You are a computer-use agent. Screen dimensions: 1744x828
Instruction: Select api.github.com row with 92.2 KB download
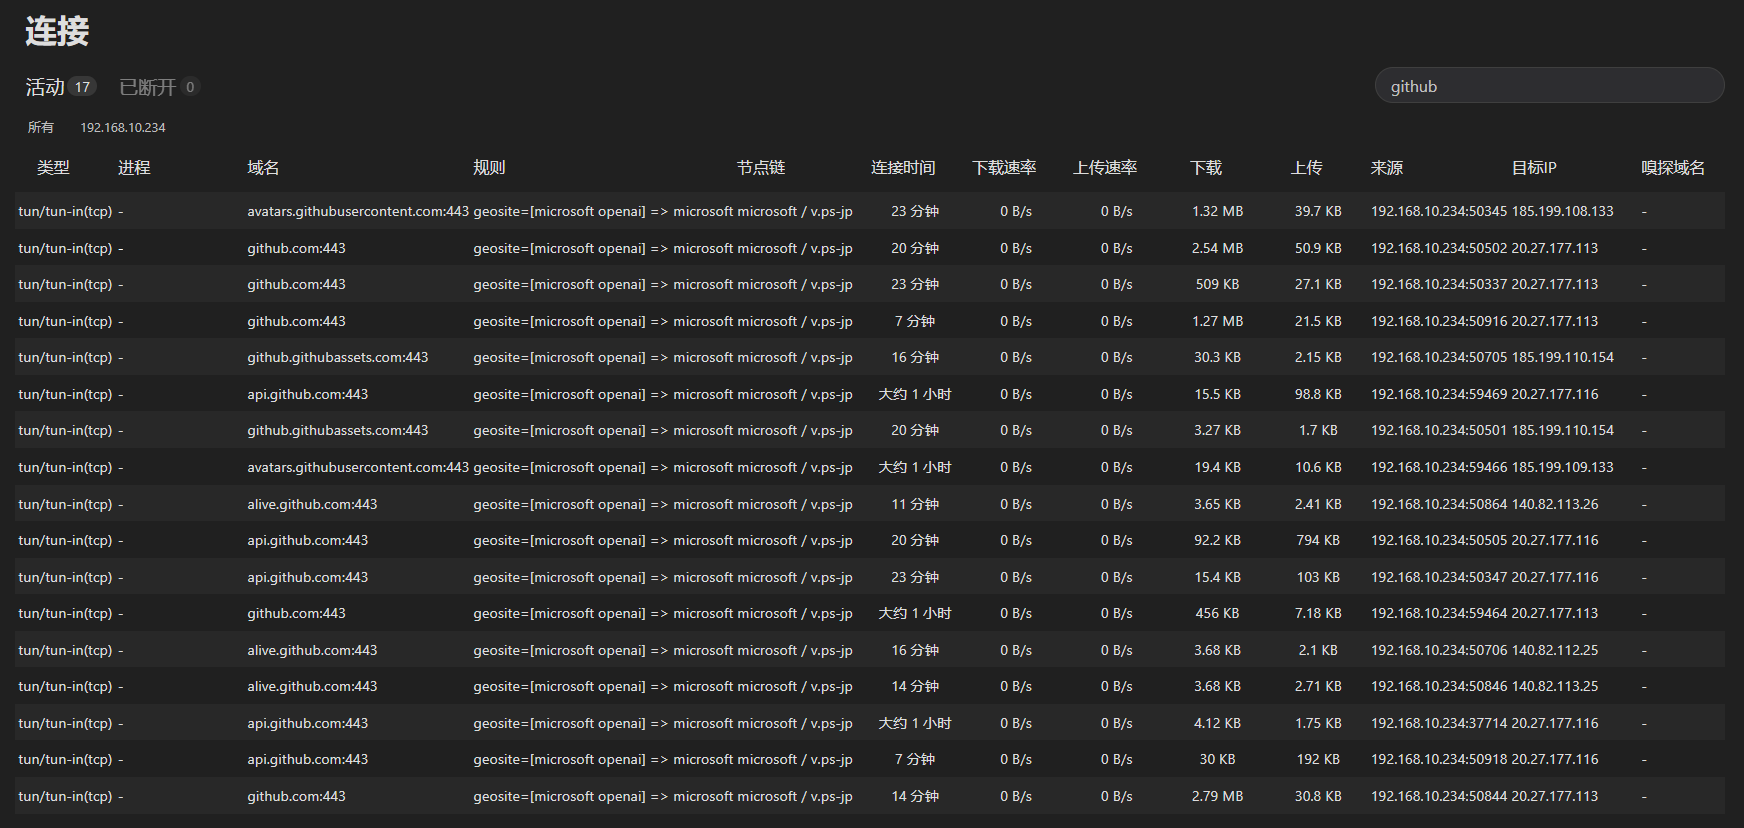pos(870,540)
